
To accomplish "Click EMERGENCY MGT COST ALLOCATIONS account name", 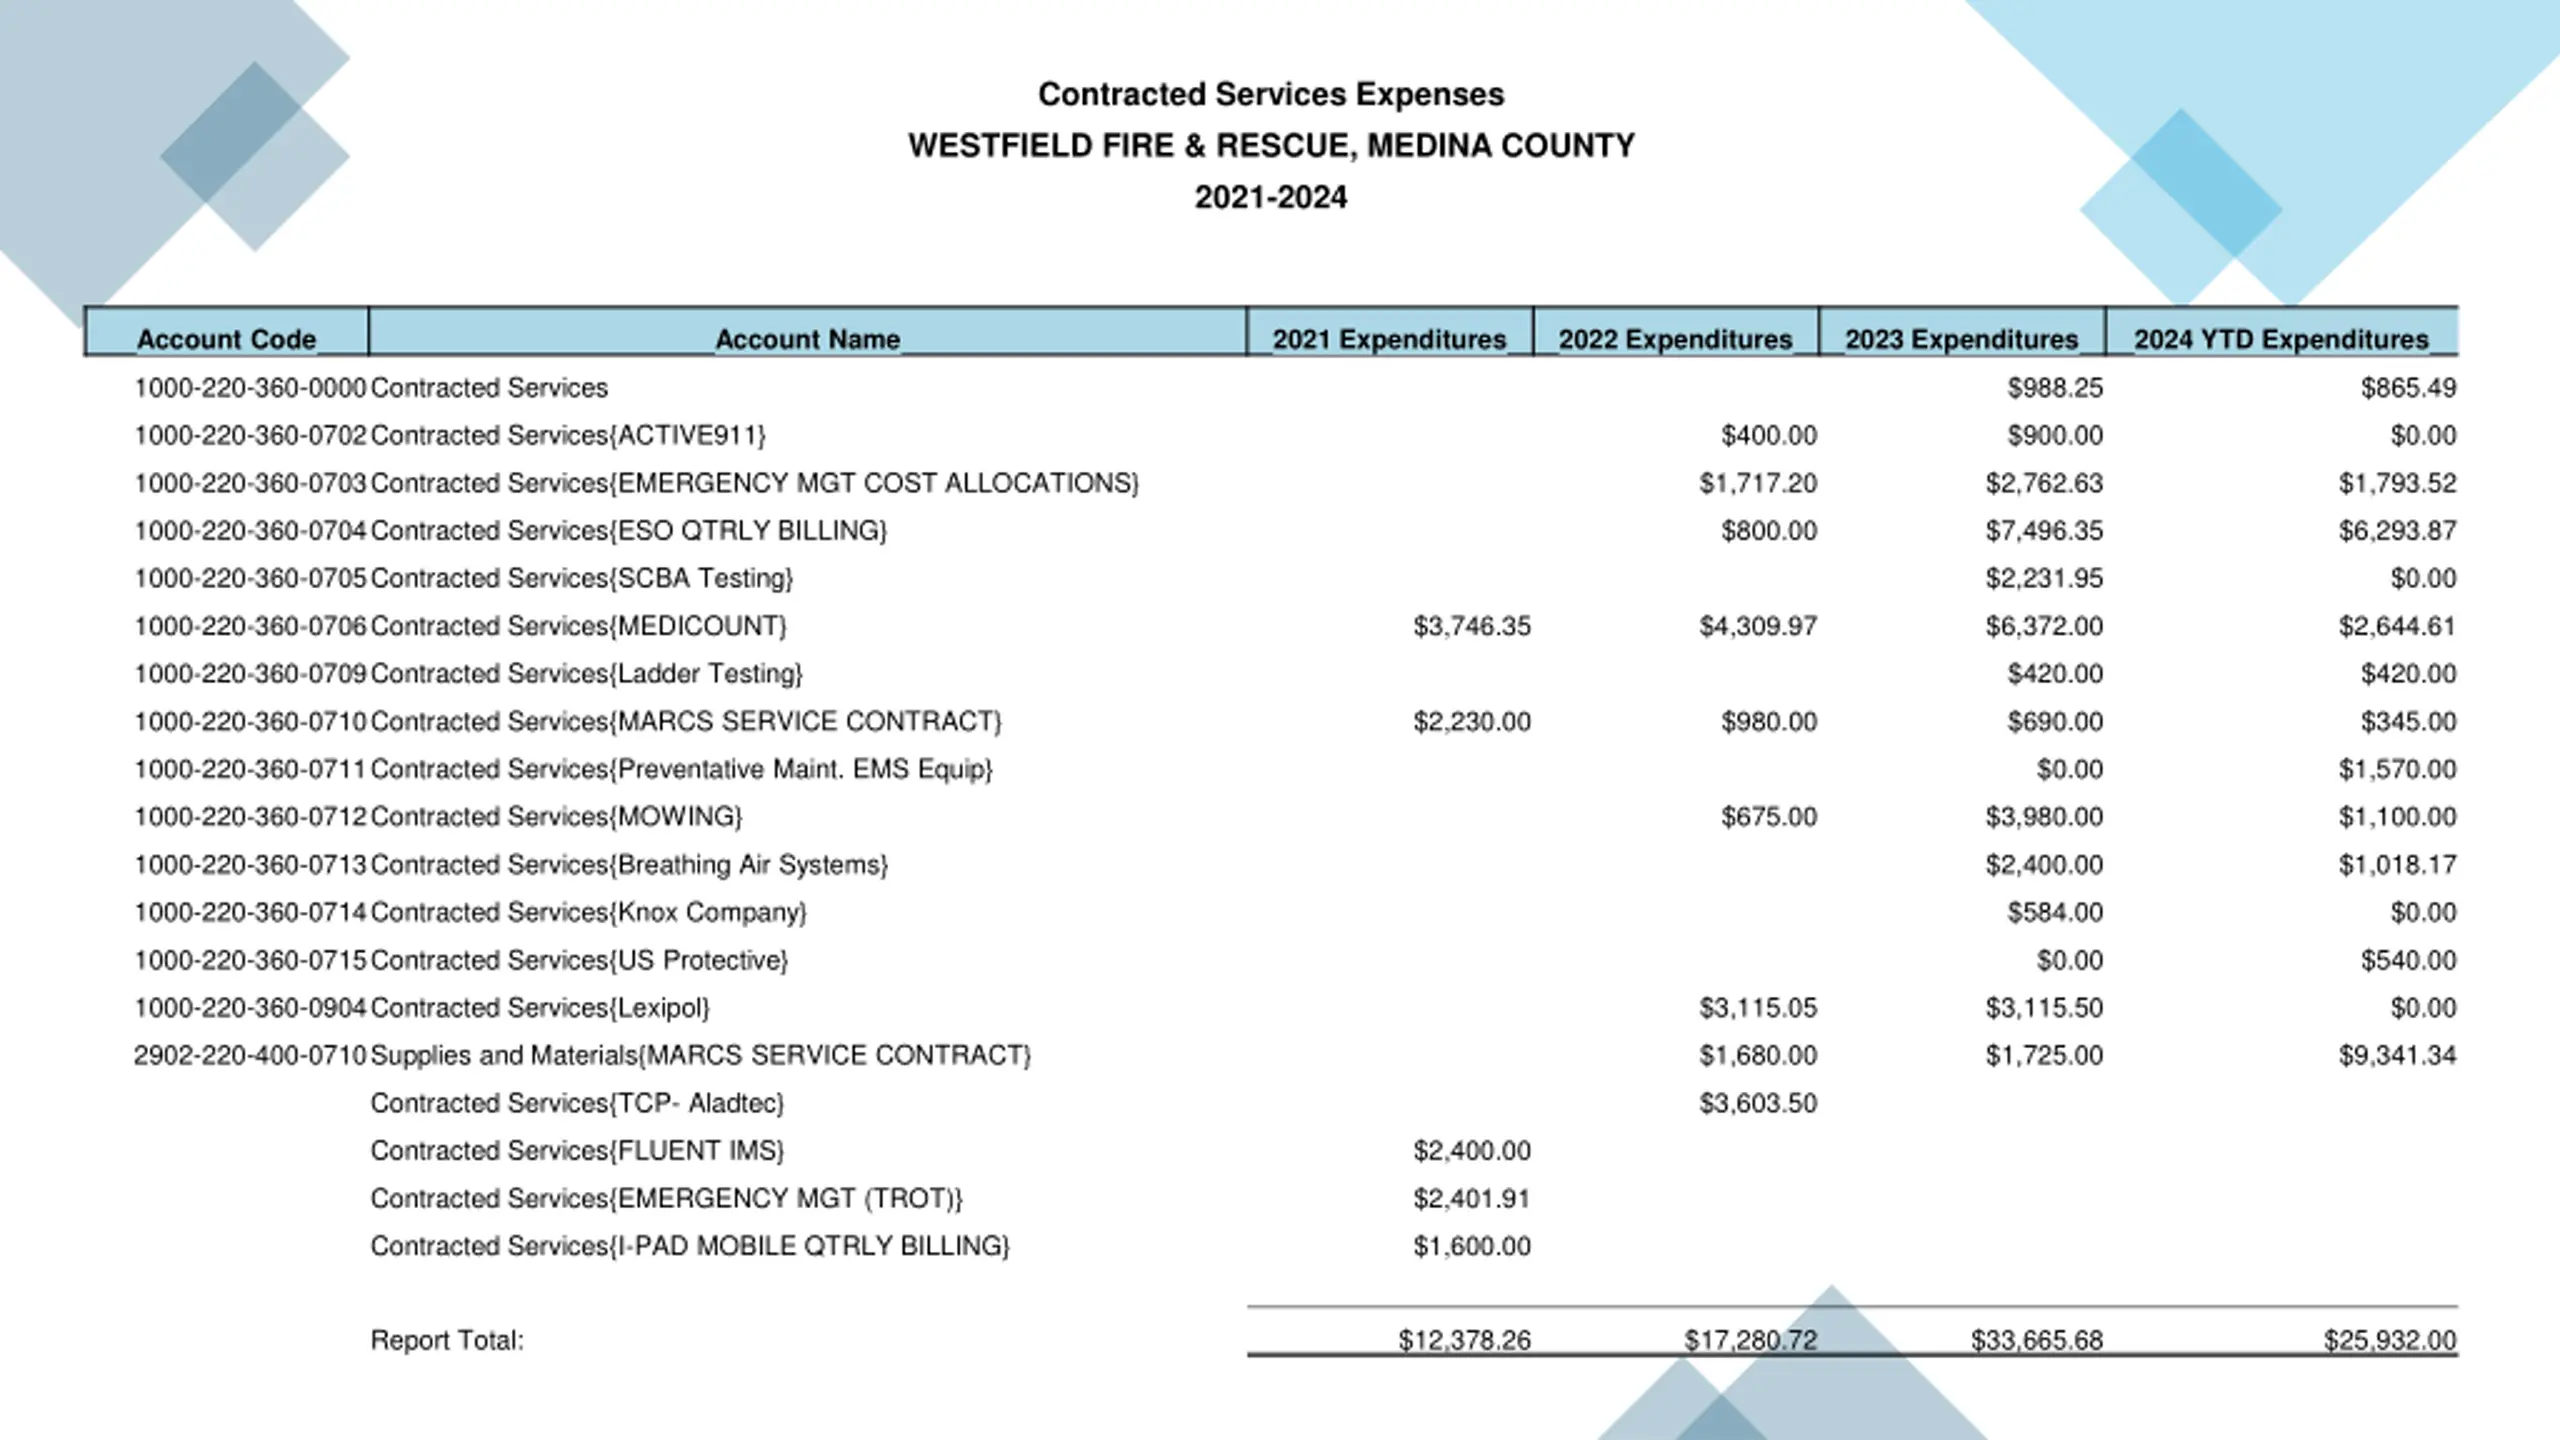I will pyautogui.click(x=755, y=483).
